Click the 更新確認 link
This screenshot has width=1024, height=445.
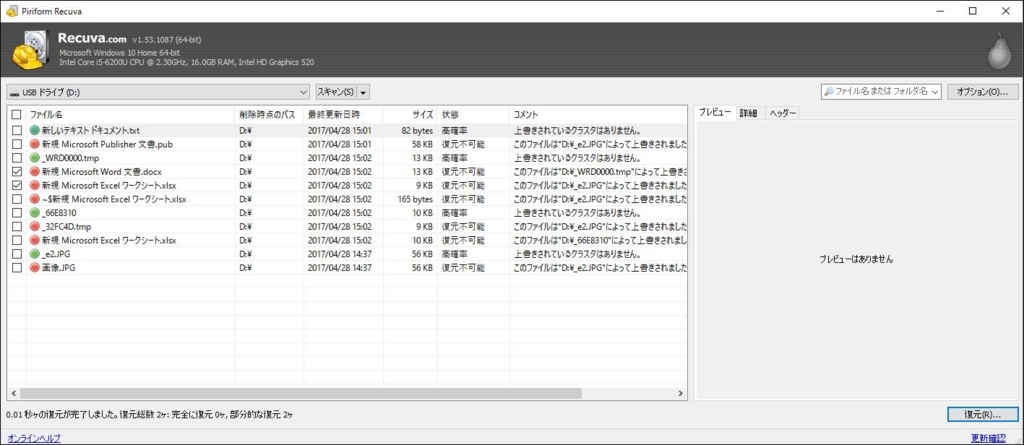tap(987, 437)
